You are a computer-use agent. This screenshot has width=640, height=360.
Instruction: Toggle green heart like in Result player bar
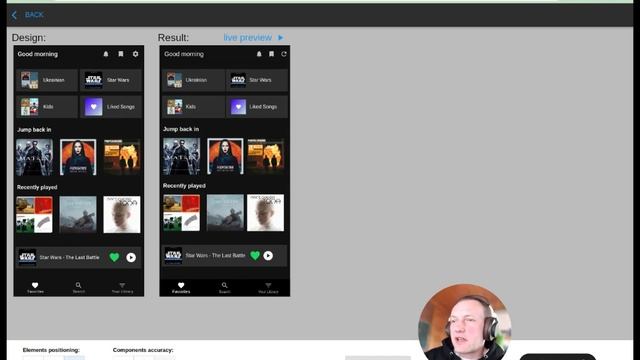[255, 256]
